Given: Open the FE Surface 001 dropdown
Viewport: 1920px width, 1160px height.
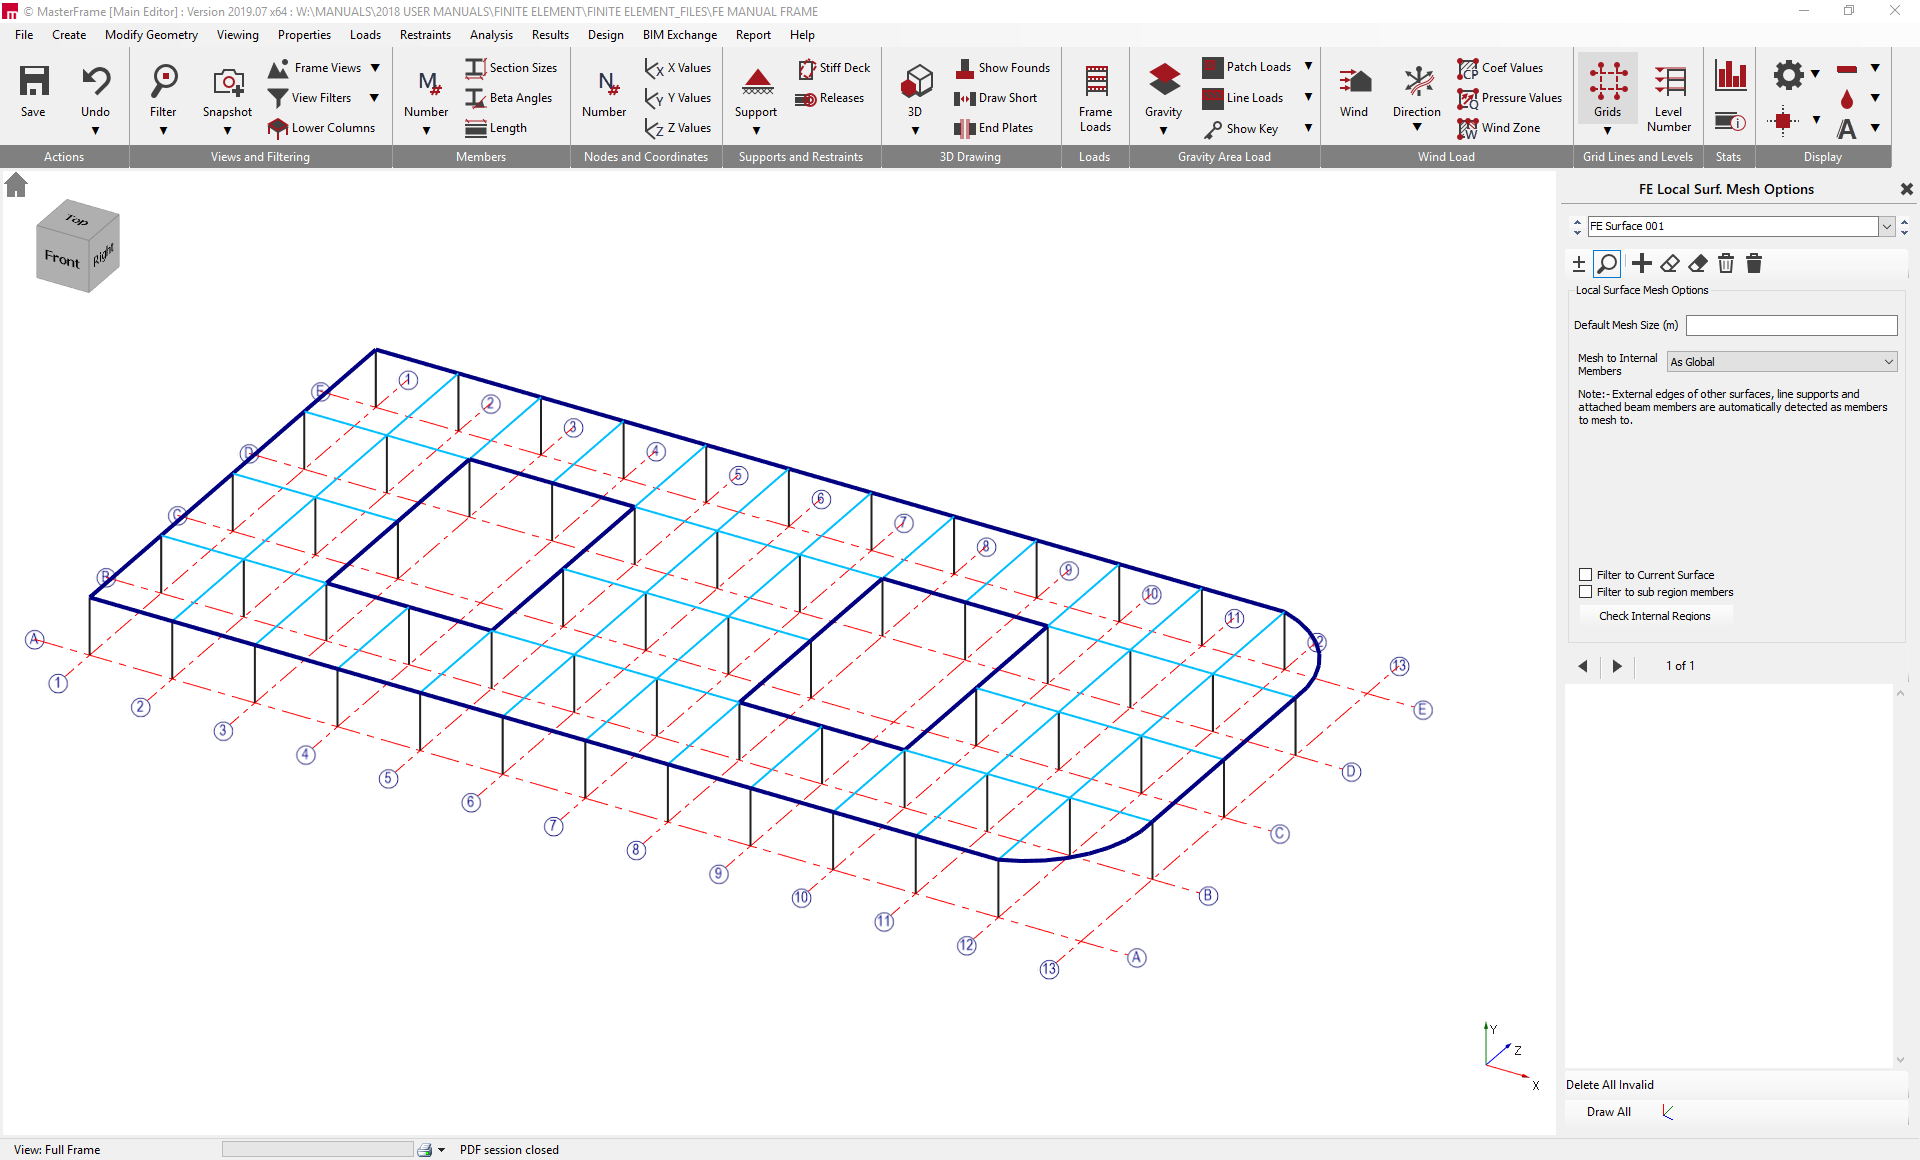Looking at the screenshot, I should 1886,226.
